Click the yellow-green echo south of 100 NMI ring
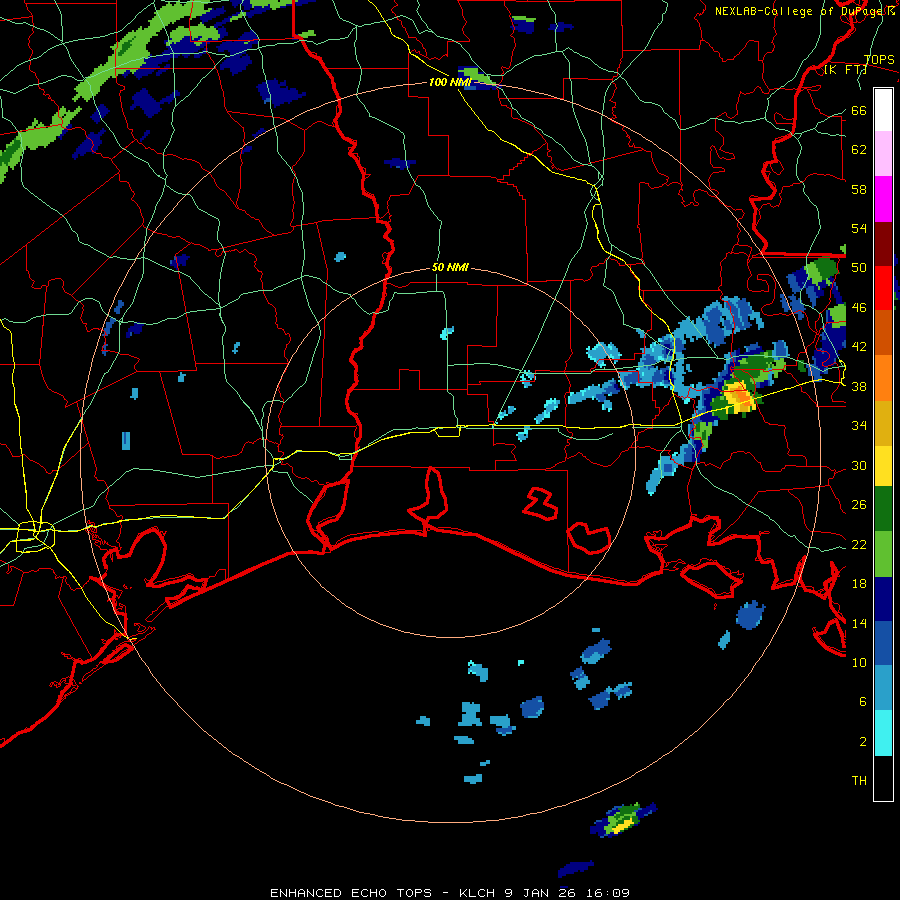Screen dimensions: 900x900 (x=623, y=820)
